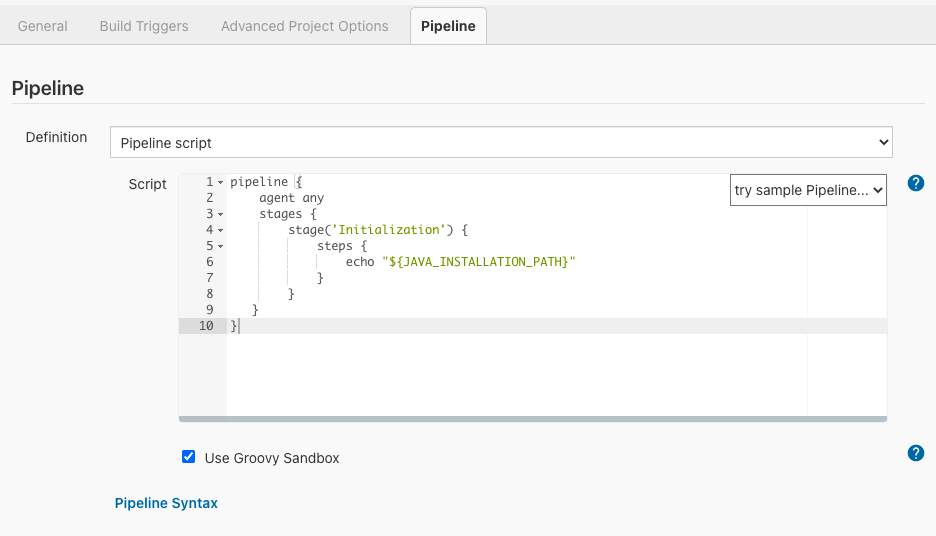Click line number 10 in editor gutter
The width and height of the screenshot is (936, 536).
click(x=206, y=326)
